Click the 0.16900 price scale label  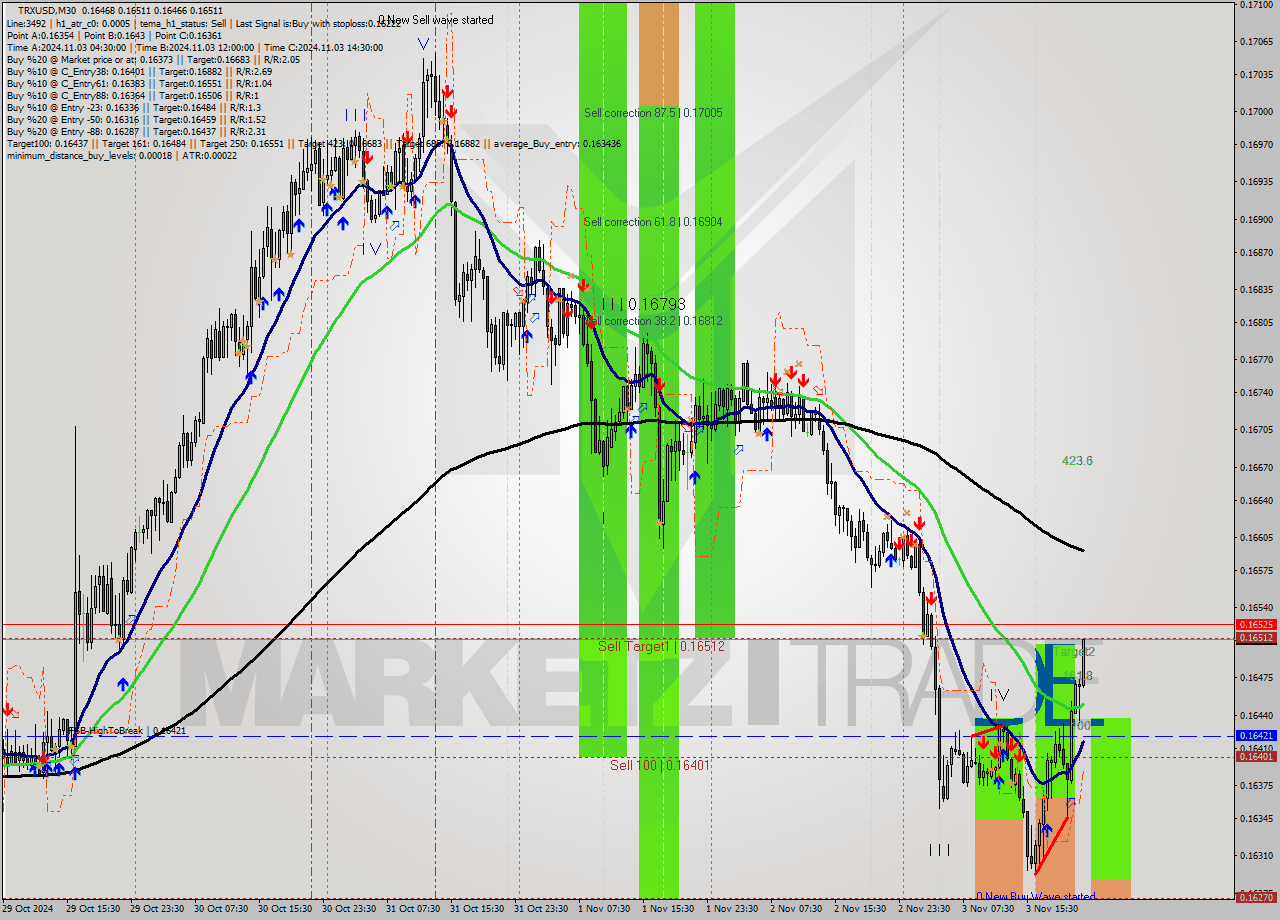[x=1256, y=219]
